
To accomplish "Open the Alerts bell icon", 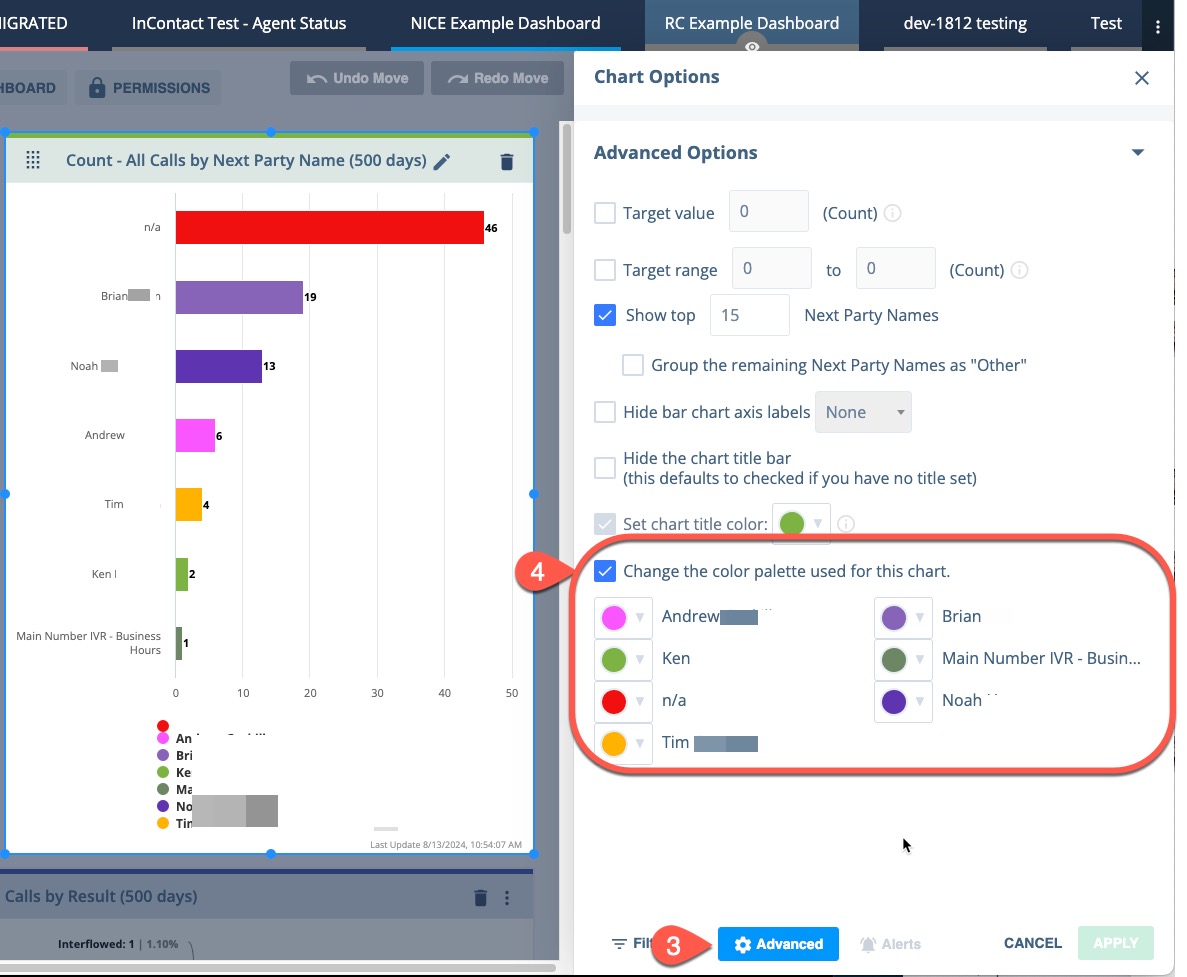I will [888, 943].
